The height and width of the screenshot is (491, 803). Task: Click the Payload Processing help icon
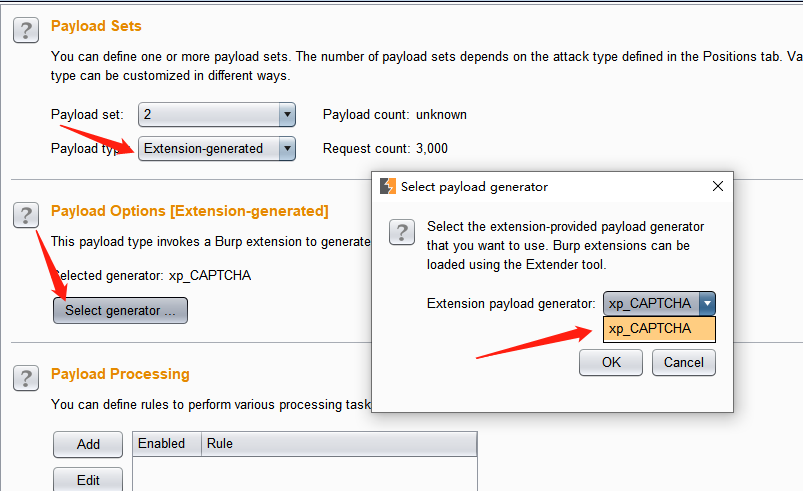pos(26,377)
